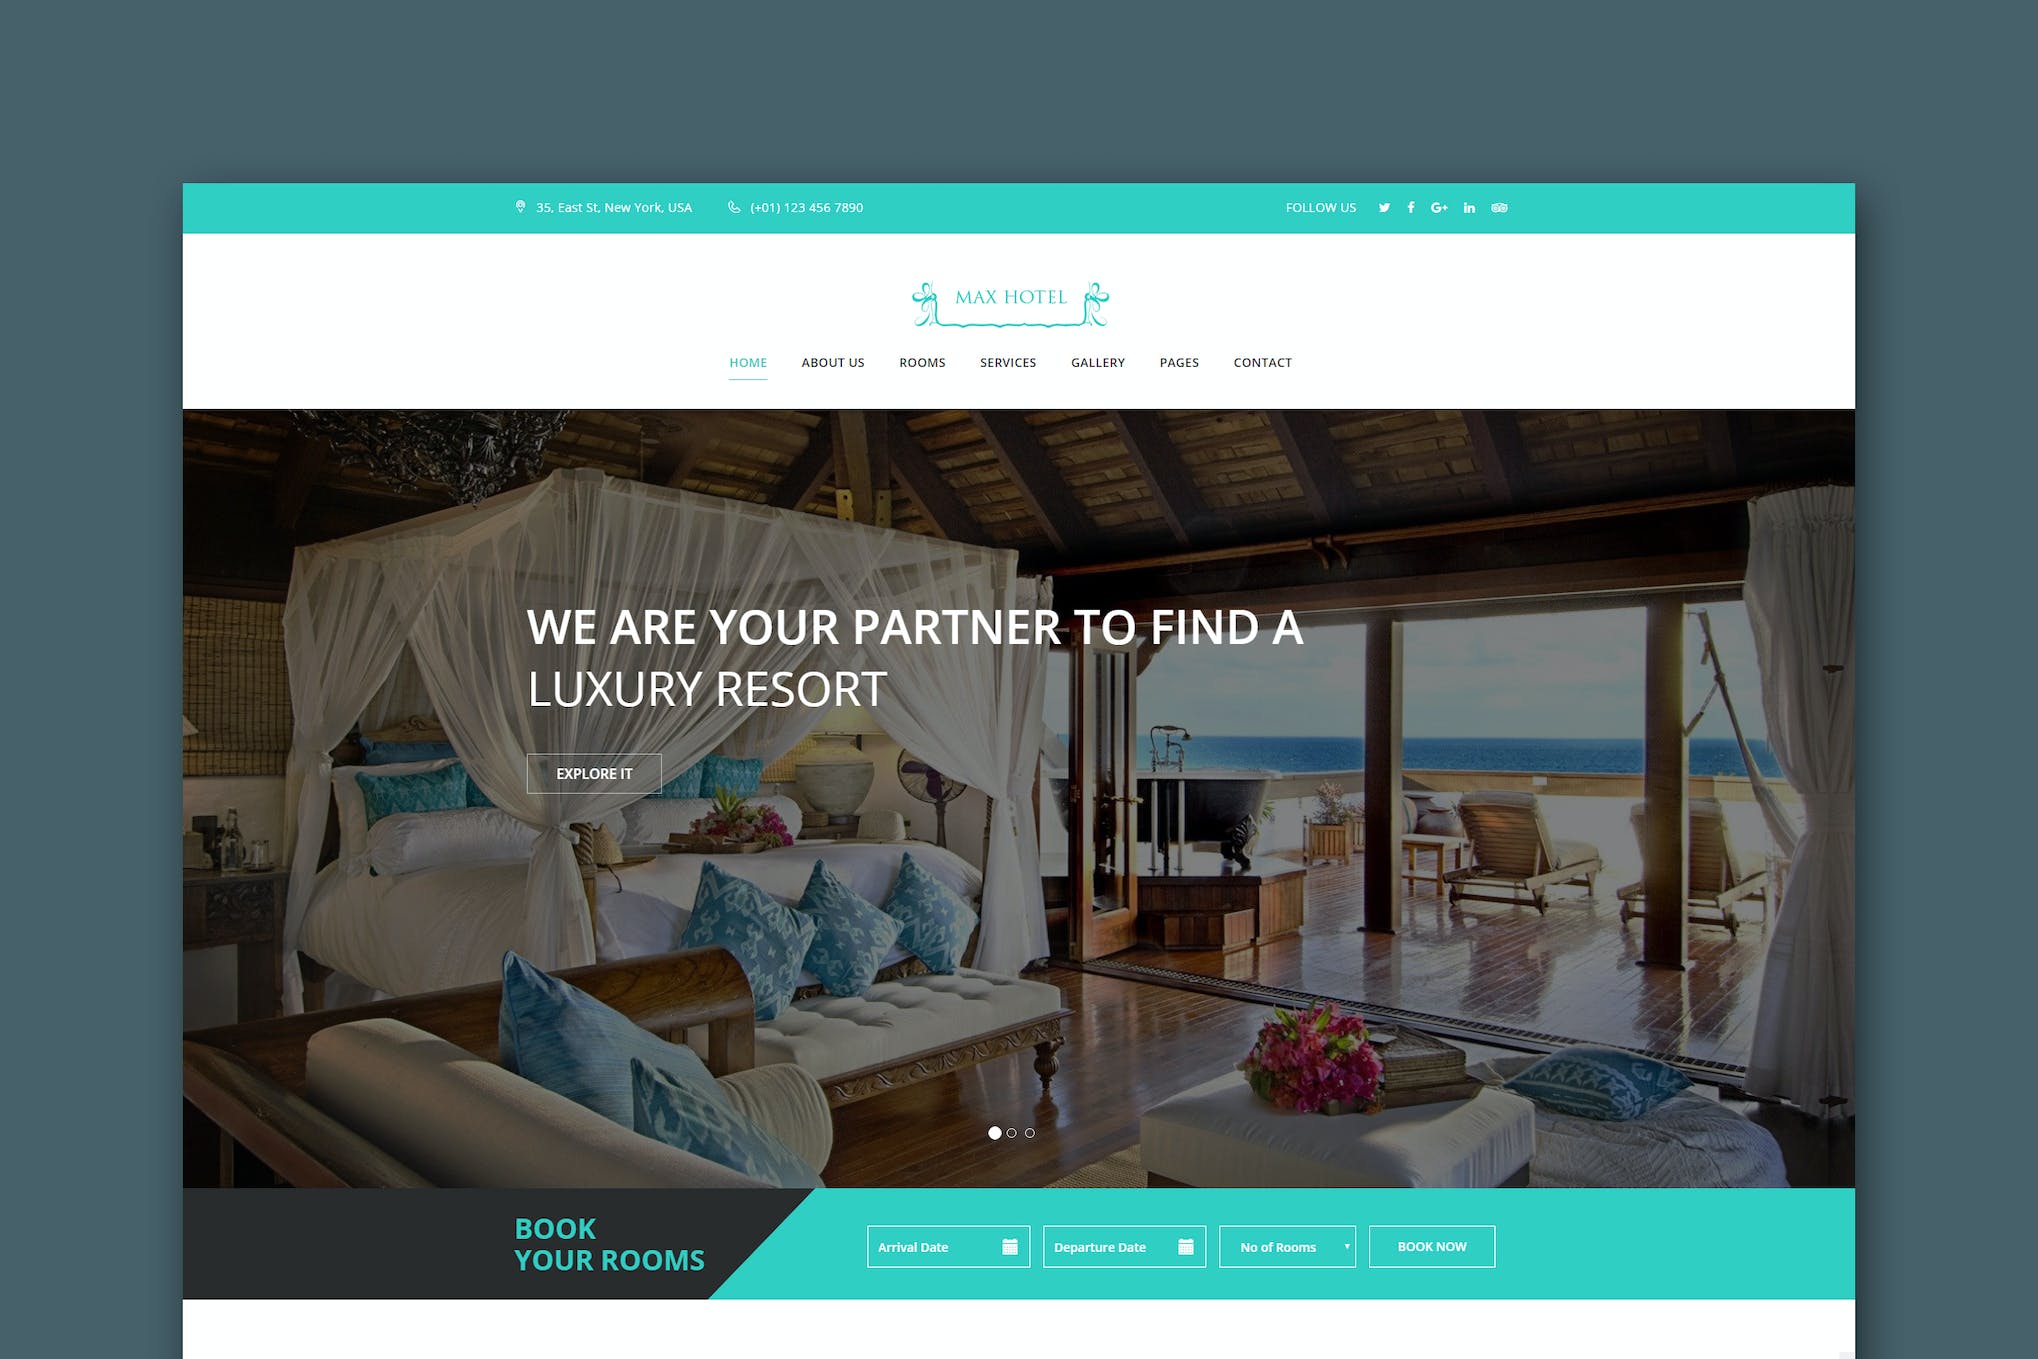Click the EXPLORE IT button
This screenshot has width=2038, height=1359.
(x=594, y=774)
